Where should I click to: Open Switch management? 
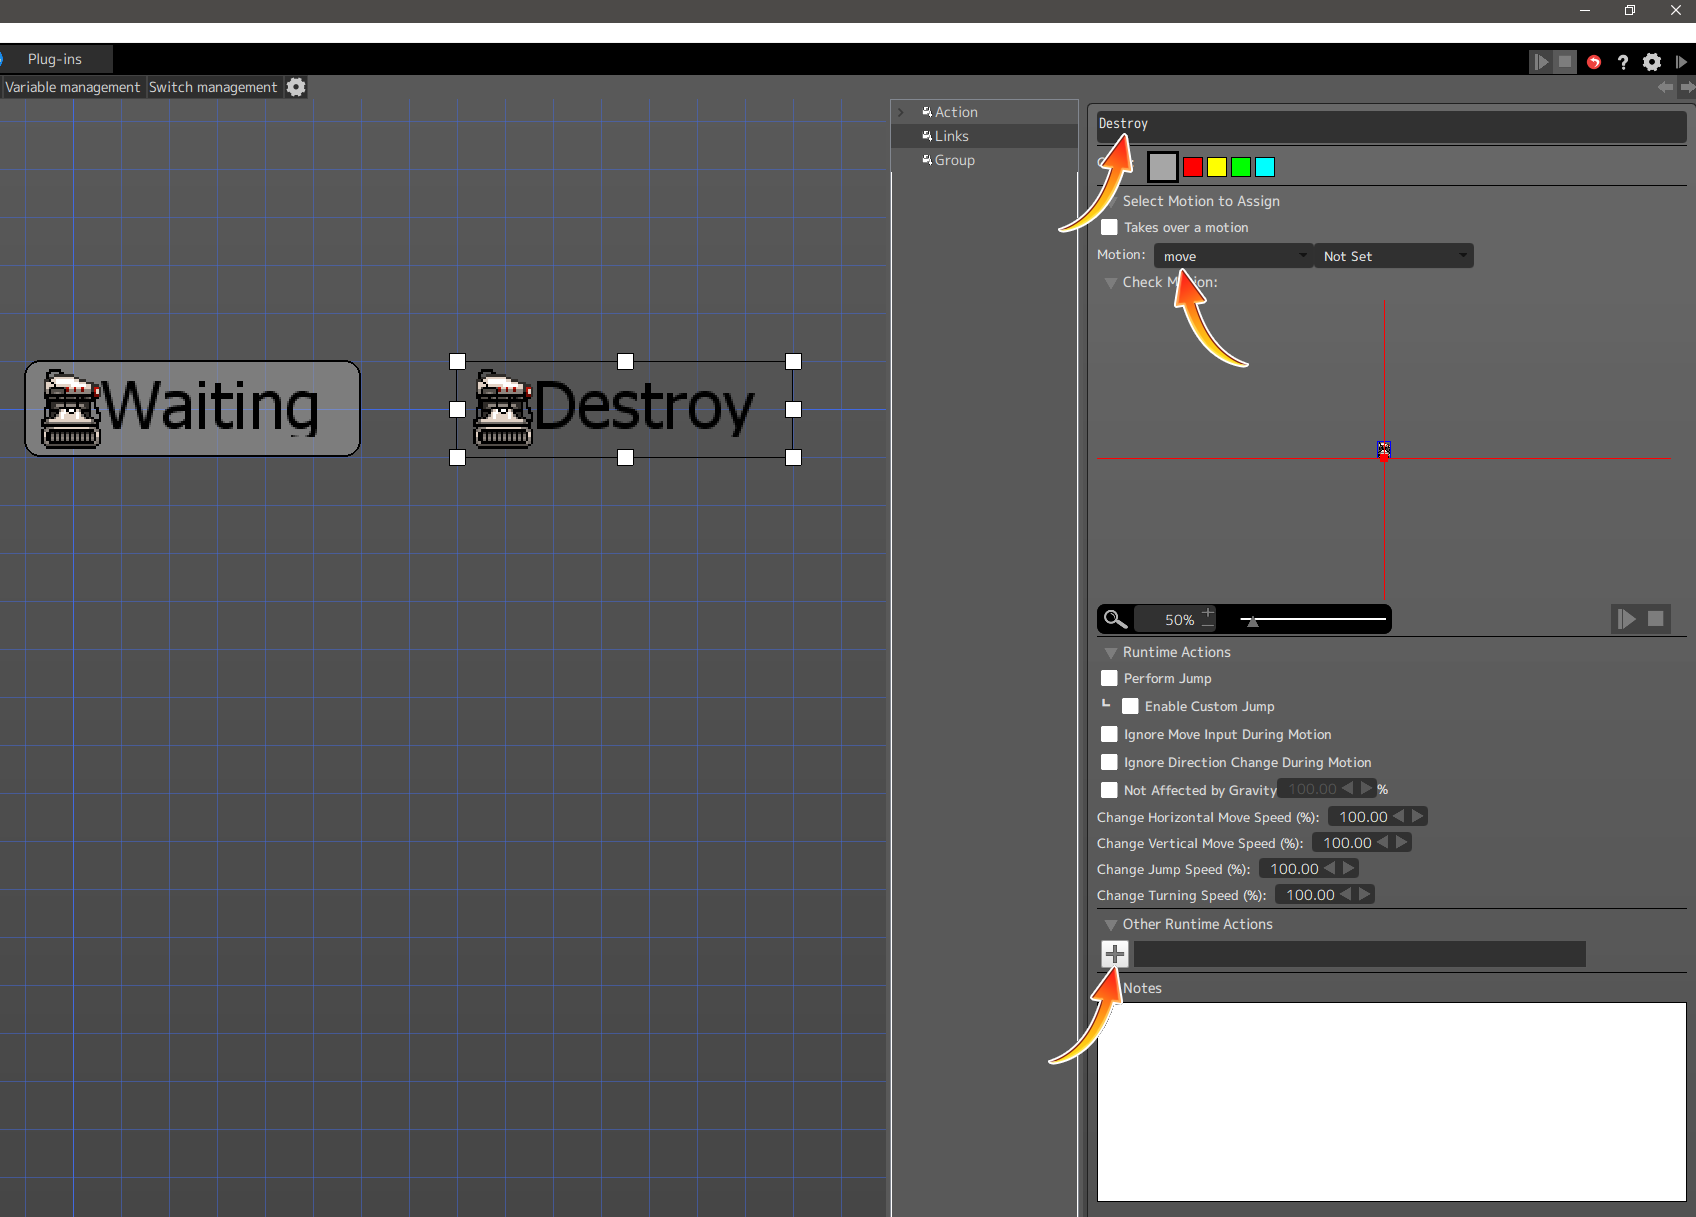[213, 87]
